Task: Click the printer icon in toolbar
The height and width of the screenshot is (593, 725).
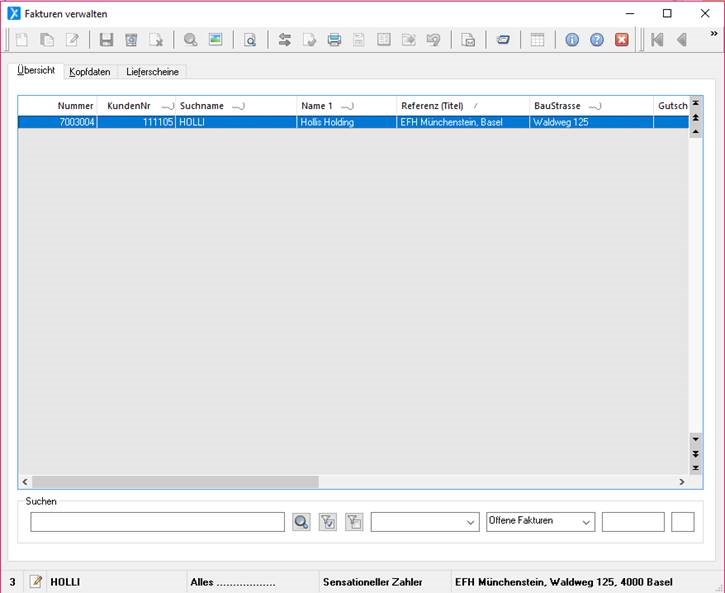Action: 335,40
